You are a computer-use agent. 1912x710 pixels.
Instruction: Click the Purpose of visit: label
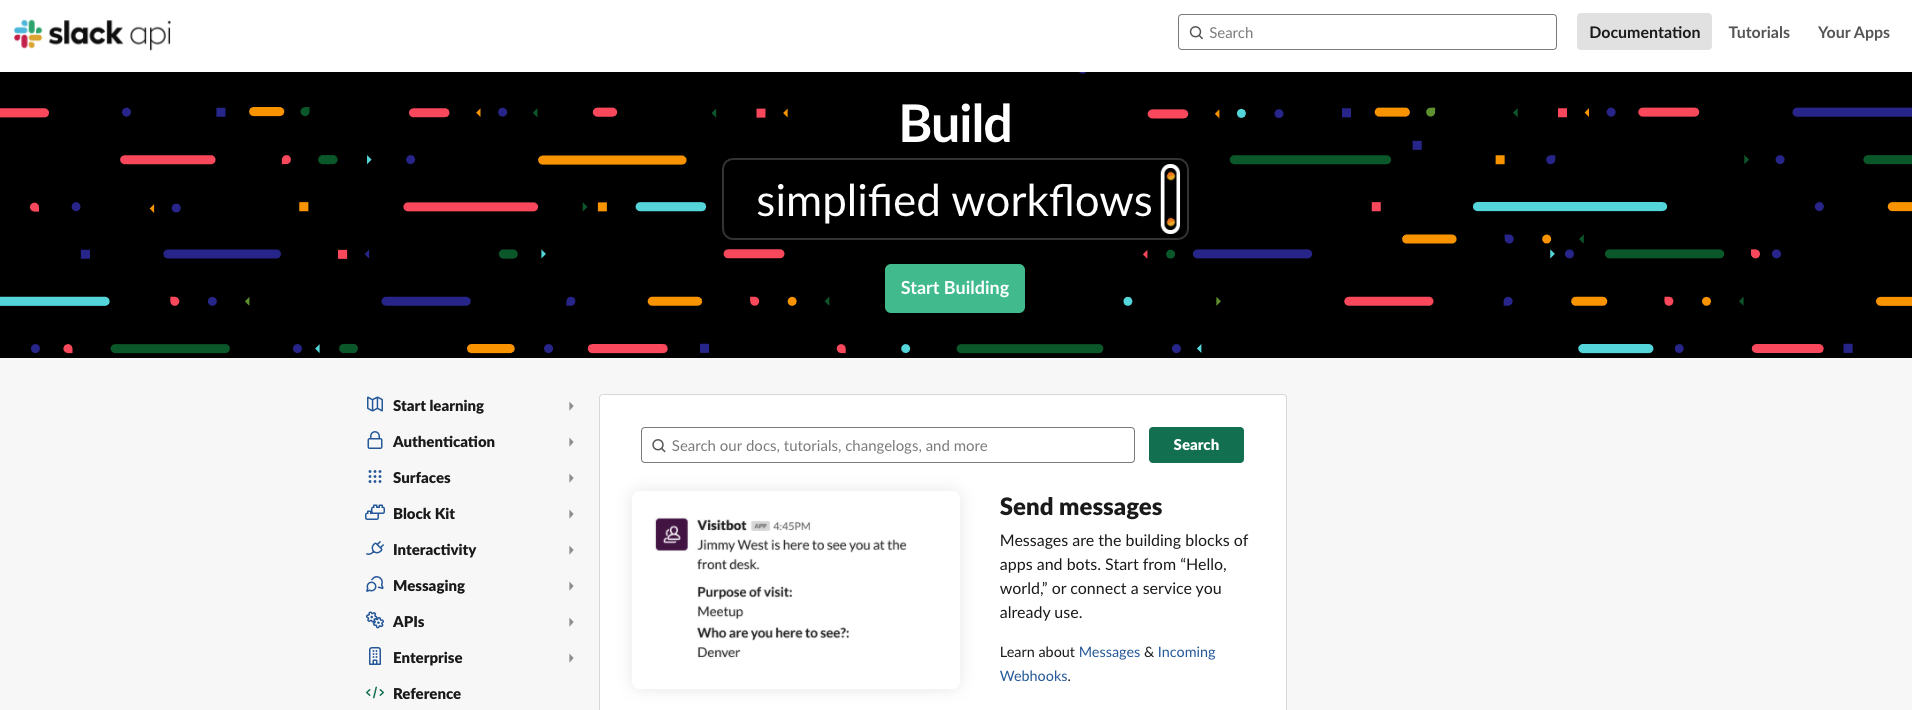click(x=745, y=592)
